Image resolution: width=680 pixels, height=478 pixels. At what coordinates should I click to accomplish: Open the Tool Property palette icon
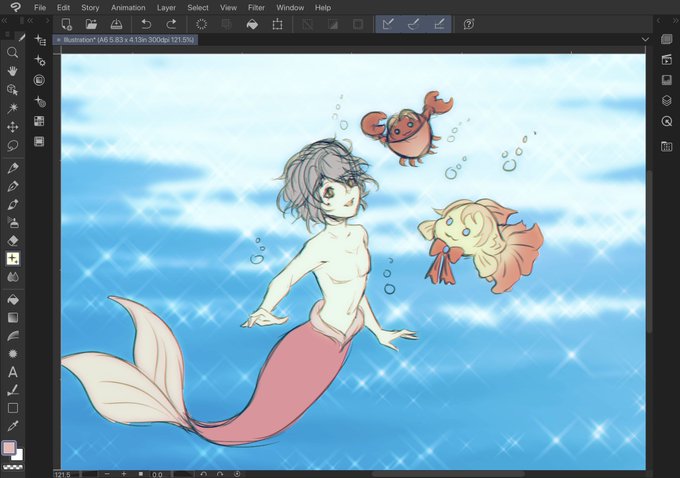coord(39,60)
